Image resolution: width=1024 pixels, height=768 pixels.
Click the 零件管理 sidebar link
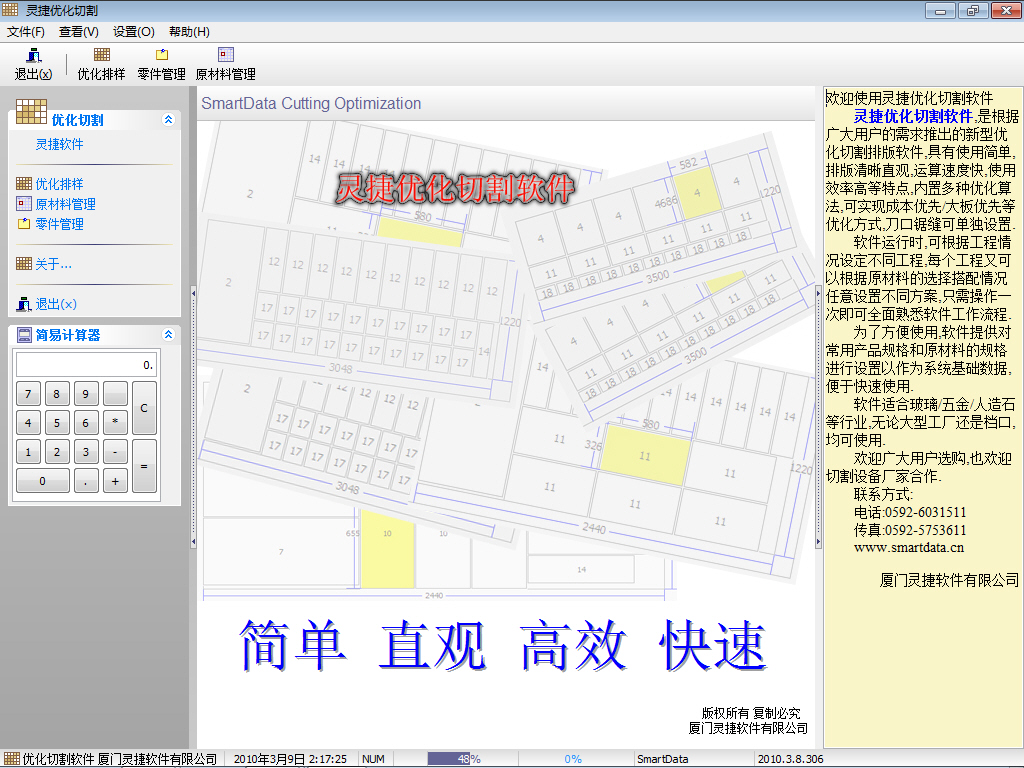tap(59, 224)
